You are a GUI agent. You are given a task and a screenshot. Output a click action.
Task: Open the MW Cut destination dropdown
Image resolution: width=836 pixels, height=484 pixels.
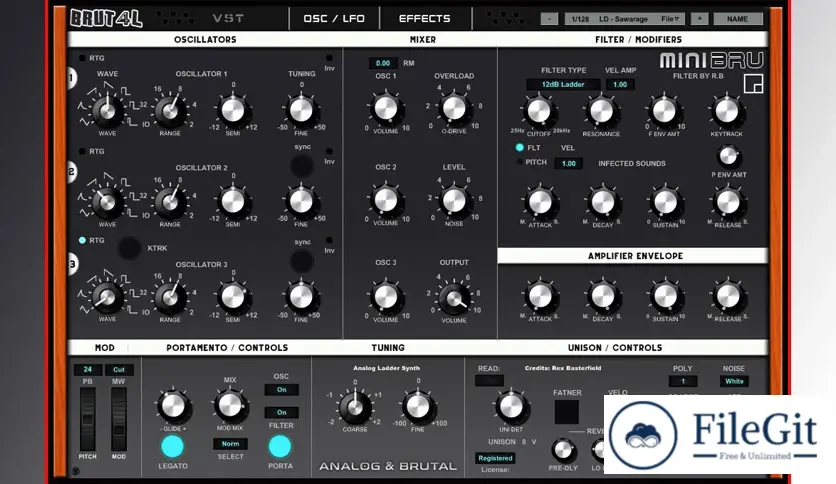119,369
